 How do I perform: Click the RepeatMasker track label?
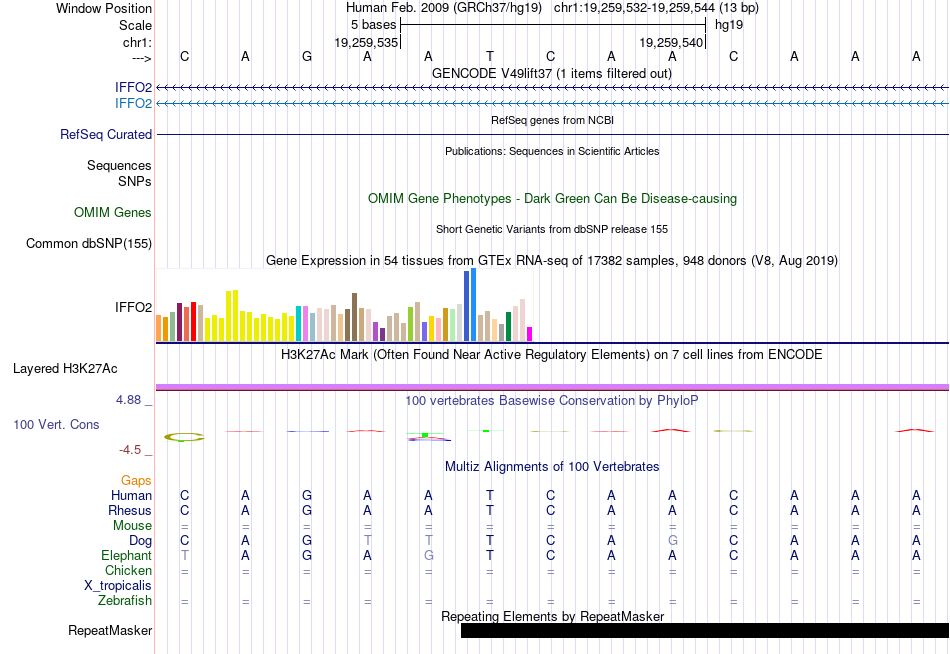point(110,630)
